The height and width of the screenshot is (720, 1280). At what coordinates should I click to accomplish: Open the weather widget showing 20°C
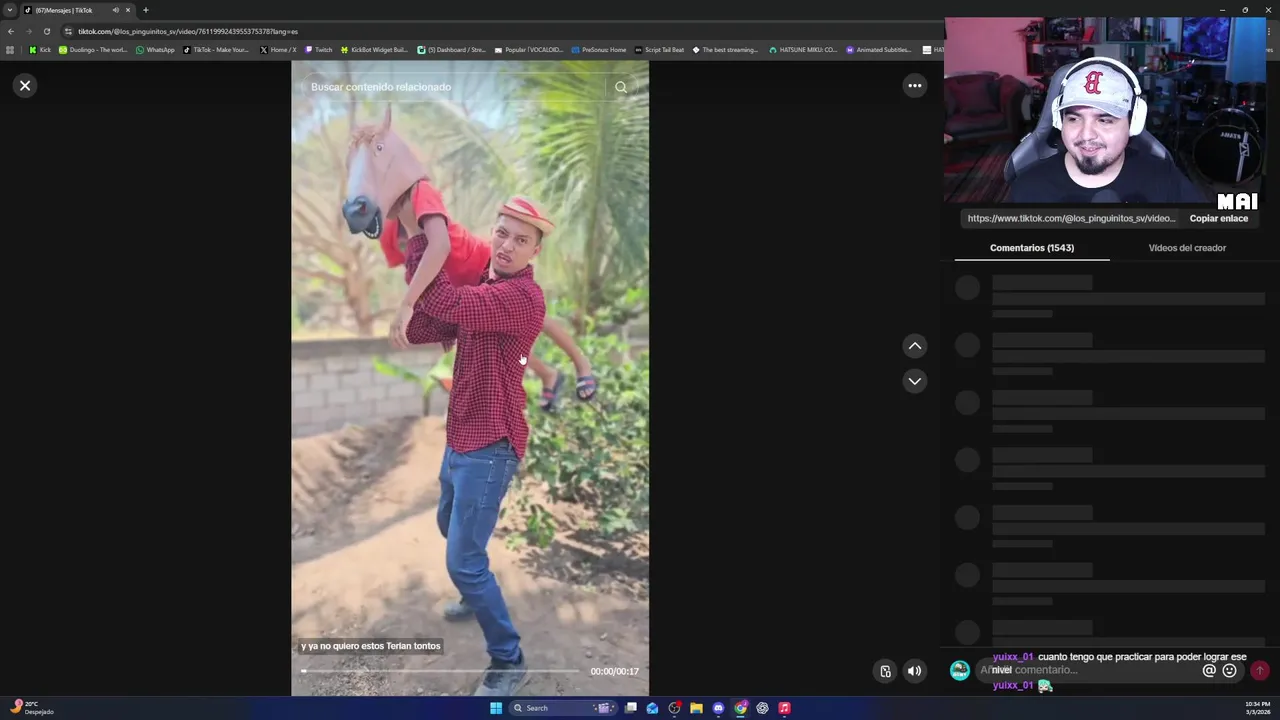pyautogui.click(x=30, y=708)
